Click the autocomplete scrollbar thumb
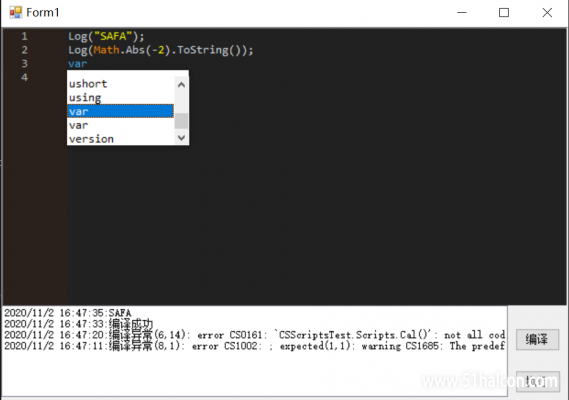The height and width of the screenshot is (400, 569). pyautogui.click(x=181, y=121)
